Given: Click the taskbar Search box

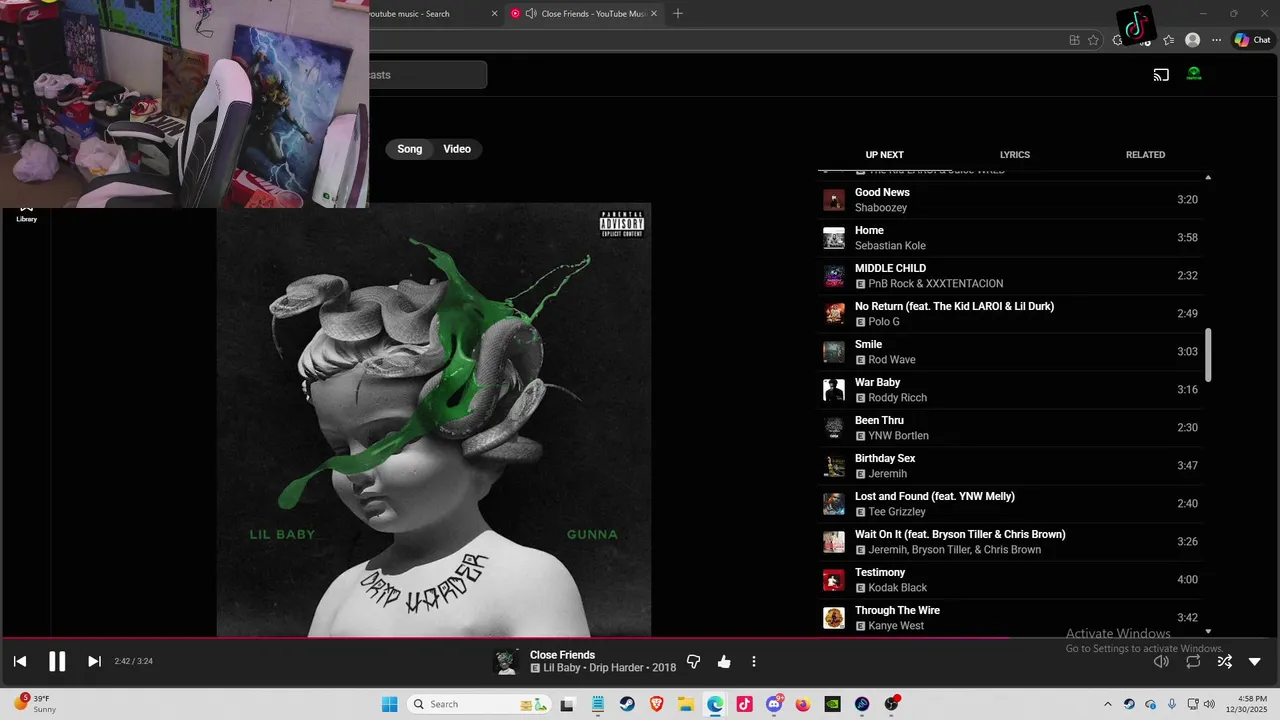Looking at the screenshot, I should pos(480,704).
